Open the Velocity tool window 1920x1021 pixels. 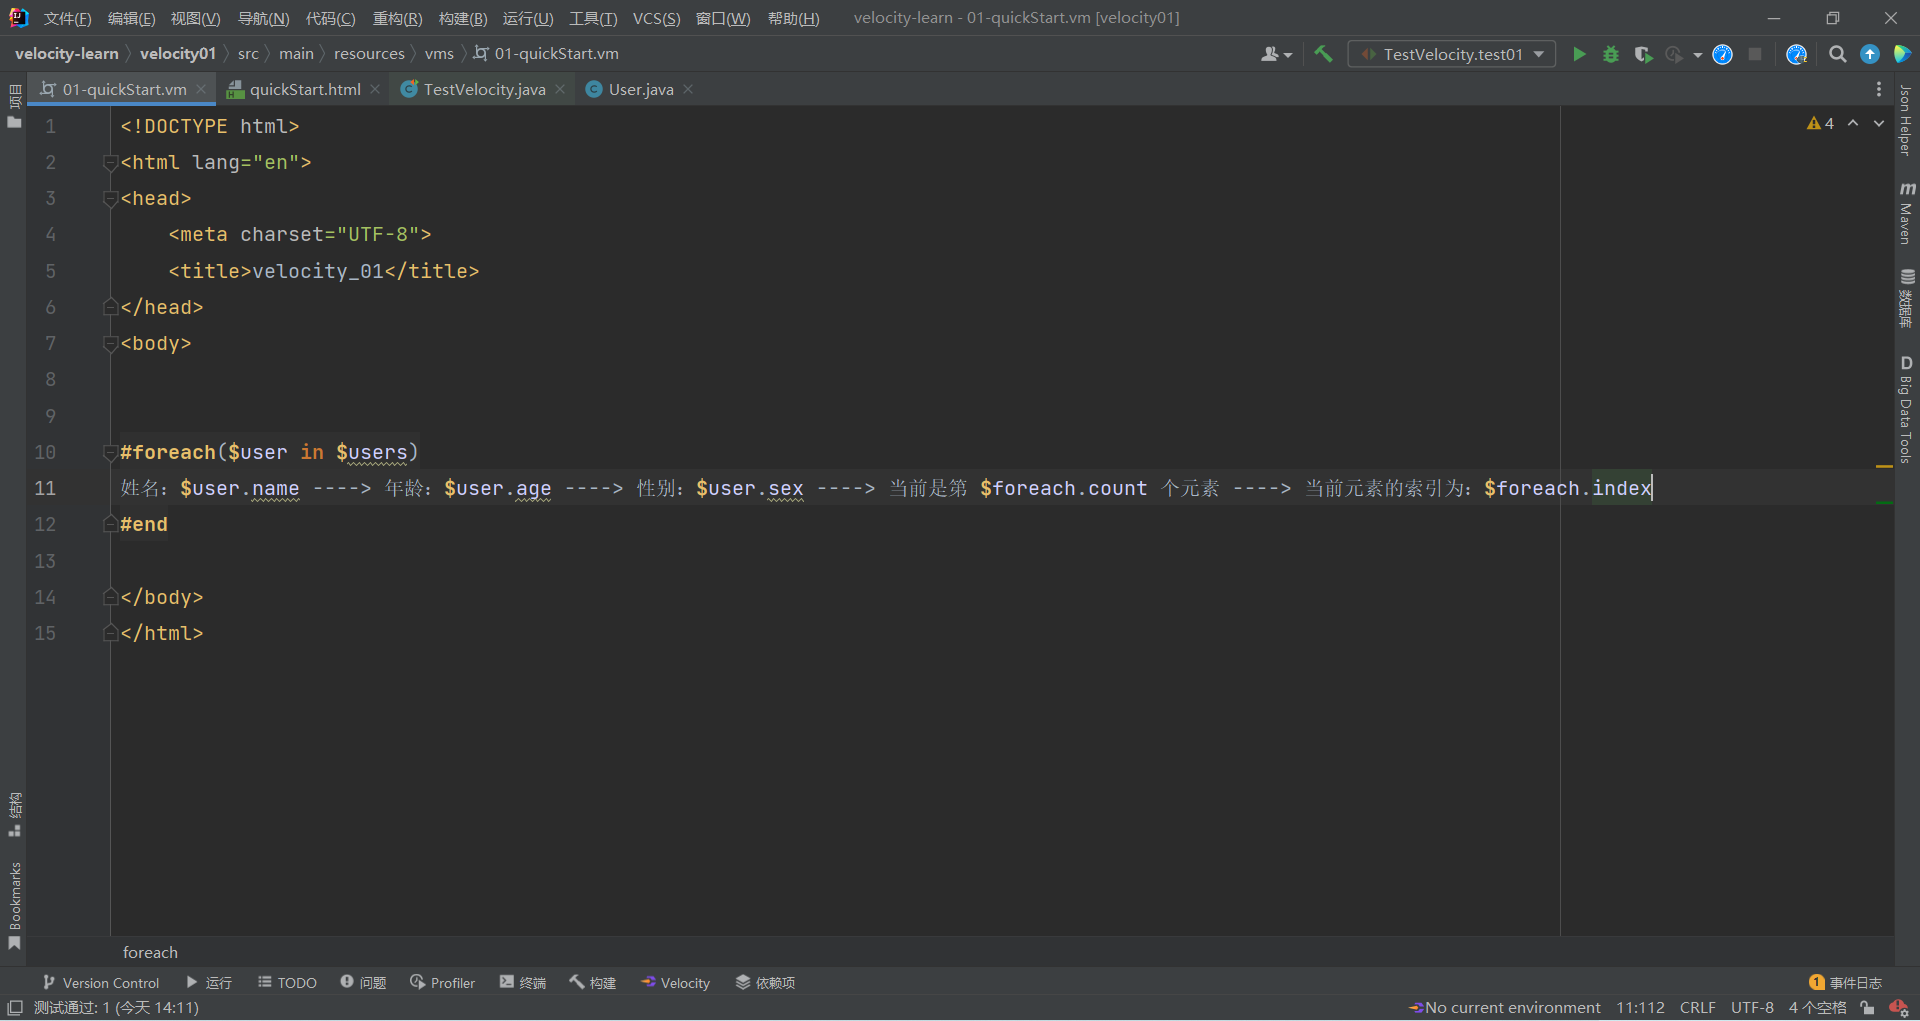676,983
